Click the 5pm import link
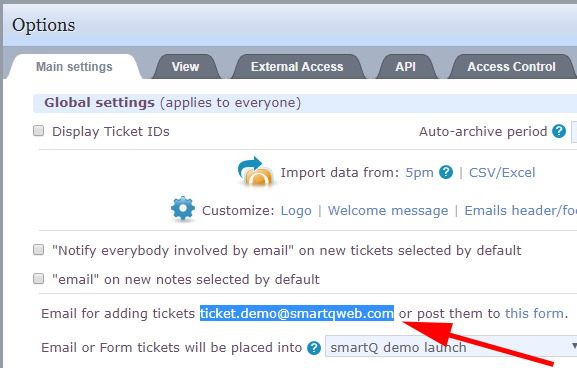577x368 pixels. [419, 172]
